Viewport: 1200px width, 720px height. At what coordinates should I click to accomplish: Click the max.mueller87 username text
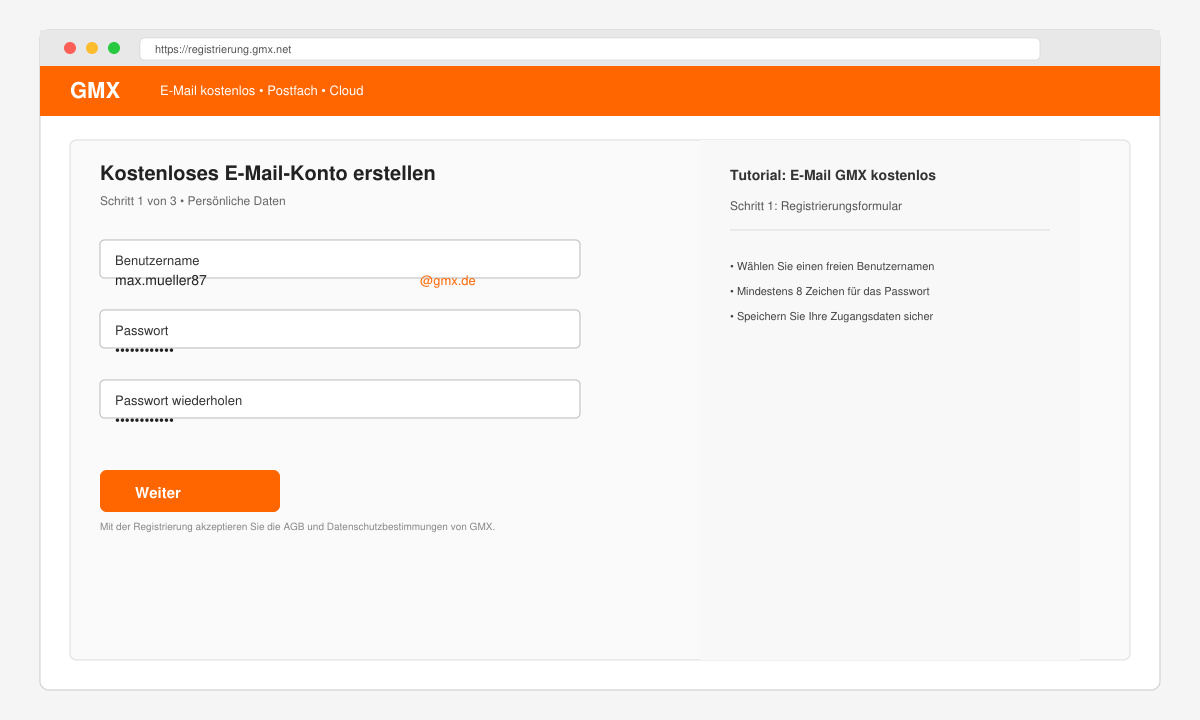pos(161,281)
